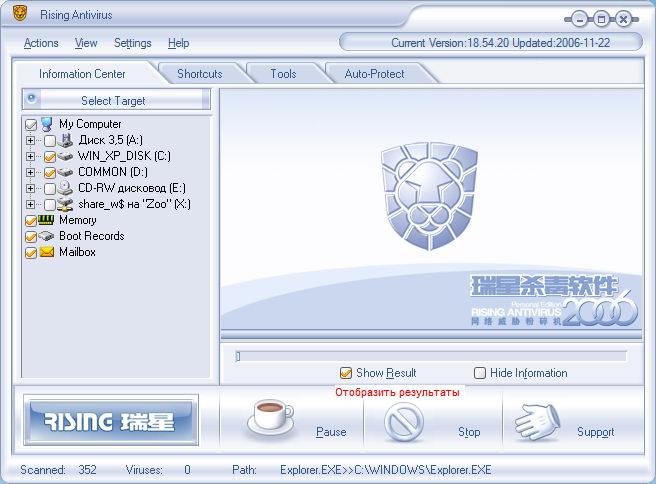
Task: Select the Boot Records label
Action: pyautogui.click(x=92, y=236)
